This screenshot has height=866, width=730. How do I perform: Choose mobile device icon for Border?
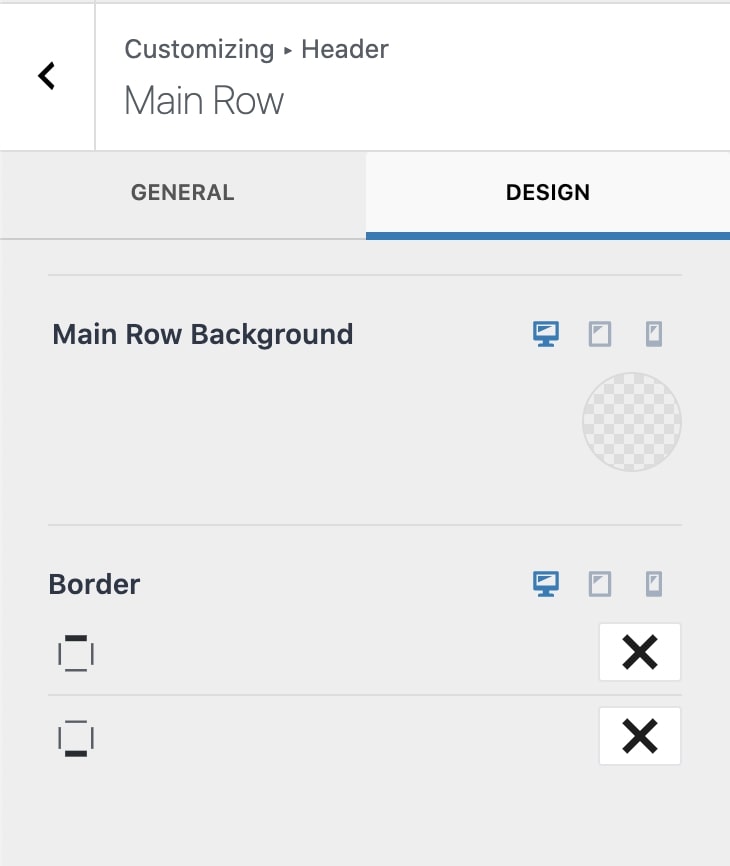click(x=654, y=584)
